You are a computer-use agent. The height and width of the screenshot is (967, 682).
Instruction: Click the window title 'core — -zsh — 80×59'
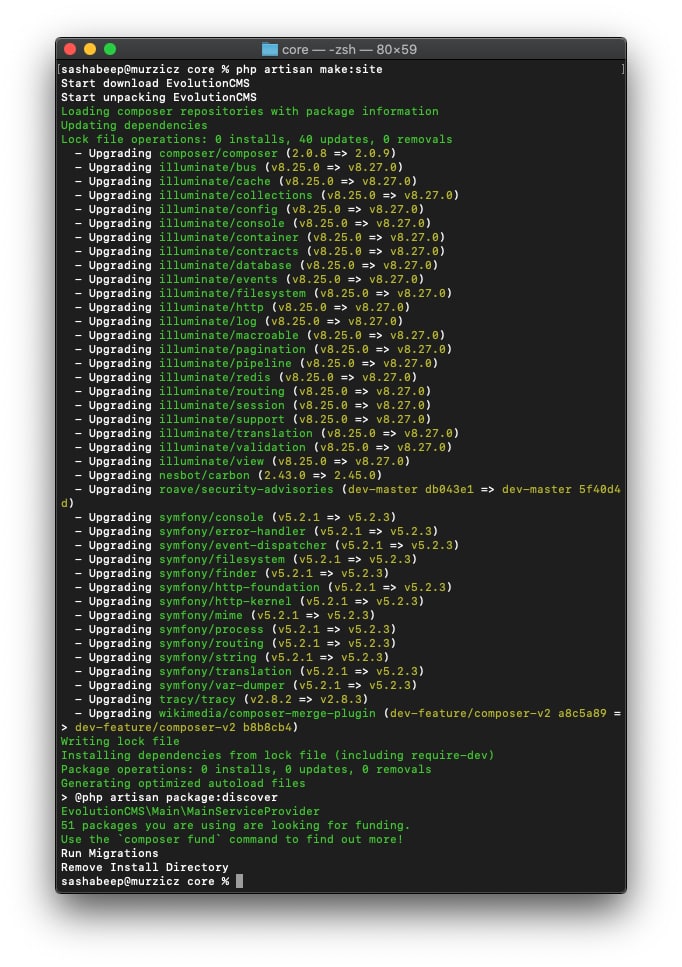click(x=349, y=49)
